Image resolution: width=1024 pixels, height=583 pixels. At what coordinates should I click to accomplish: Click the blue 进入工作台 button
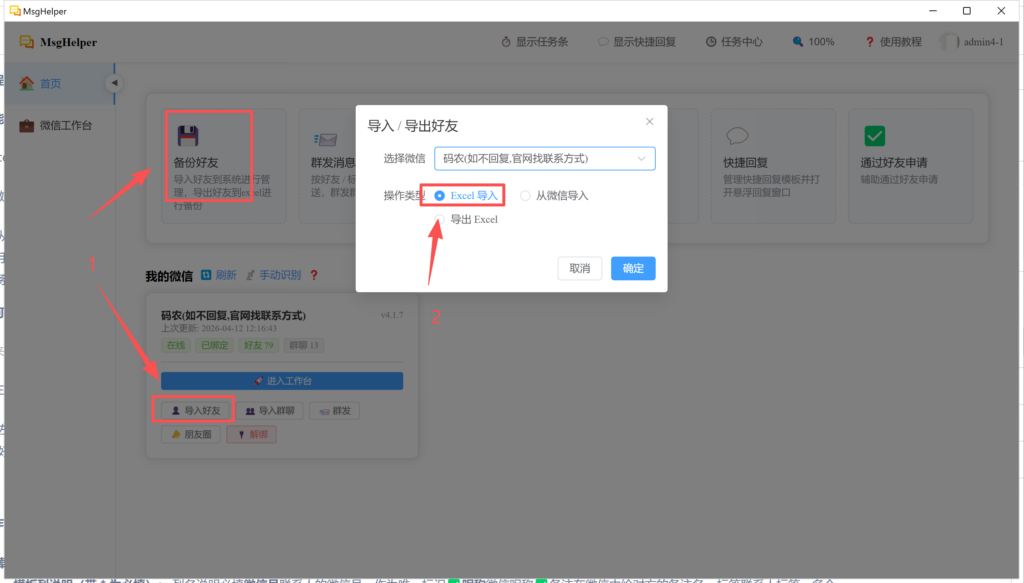click(x=282, y=381)
